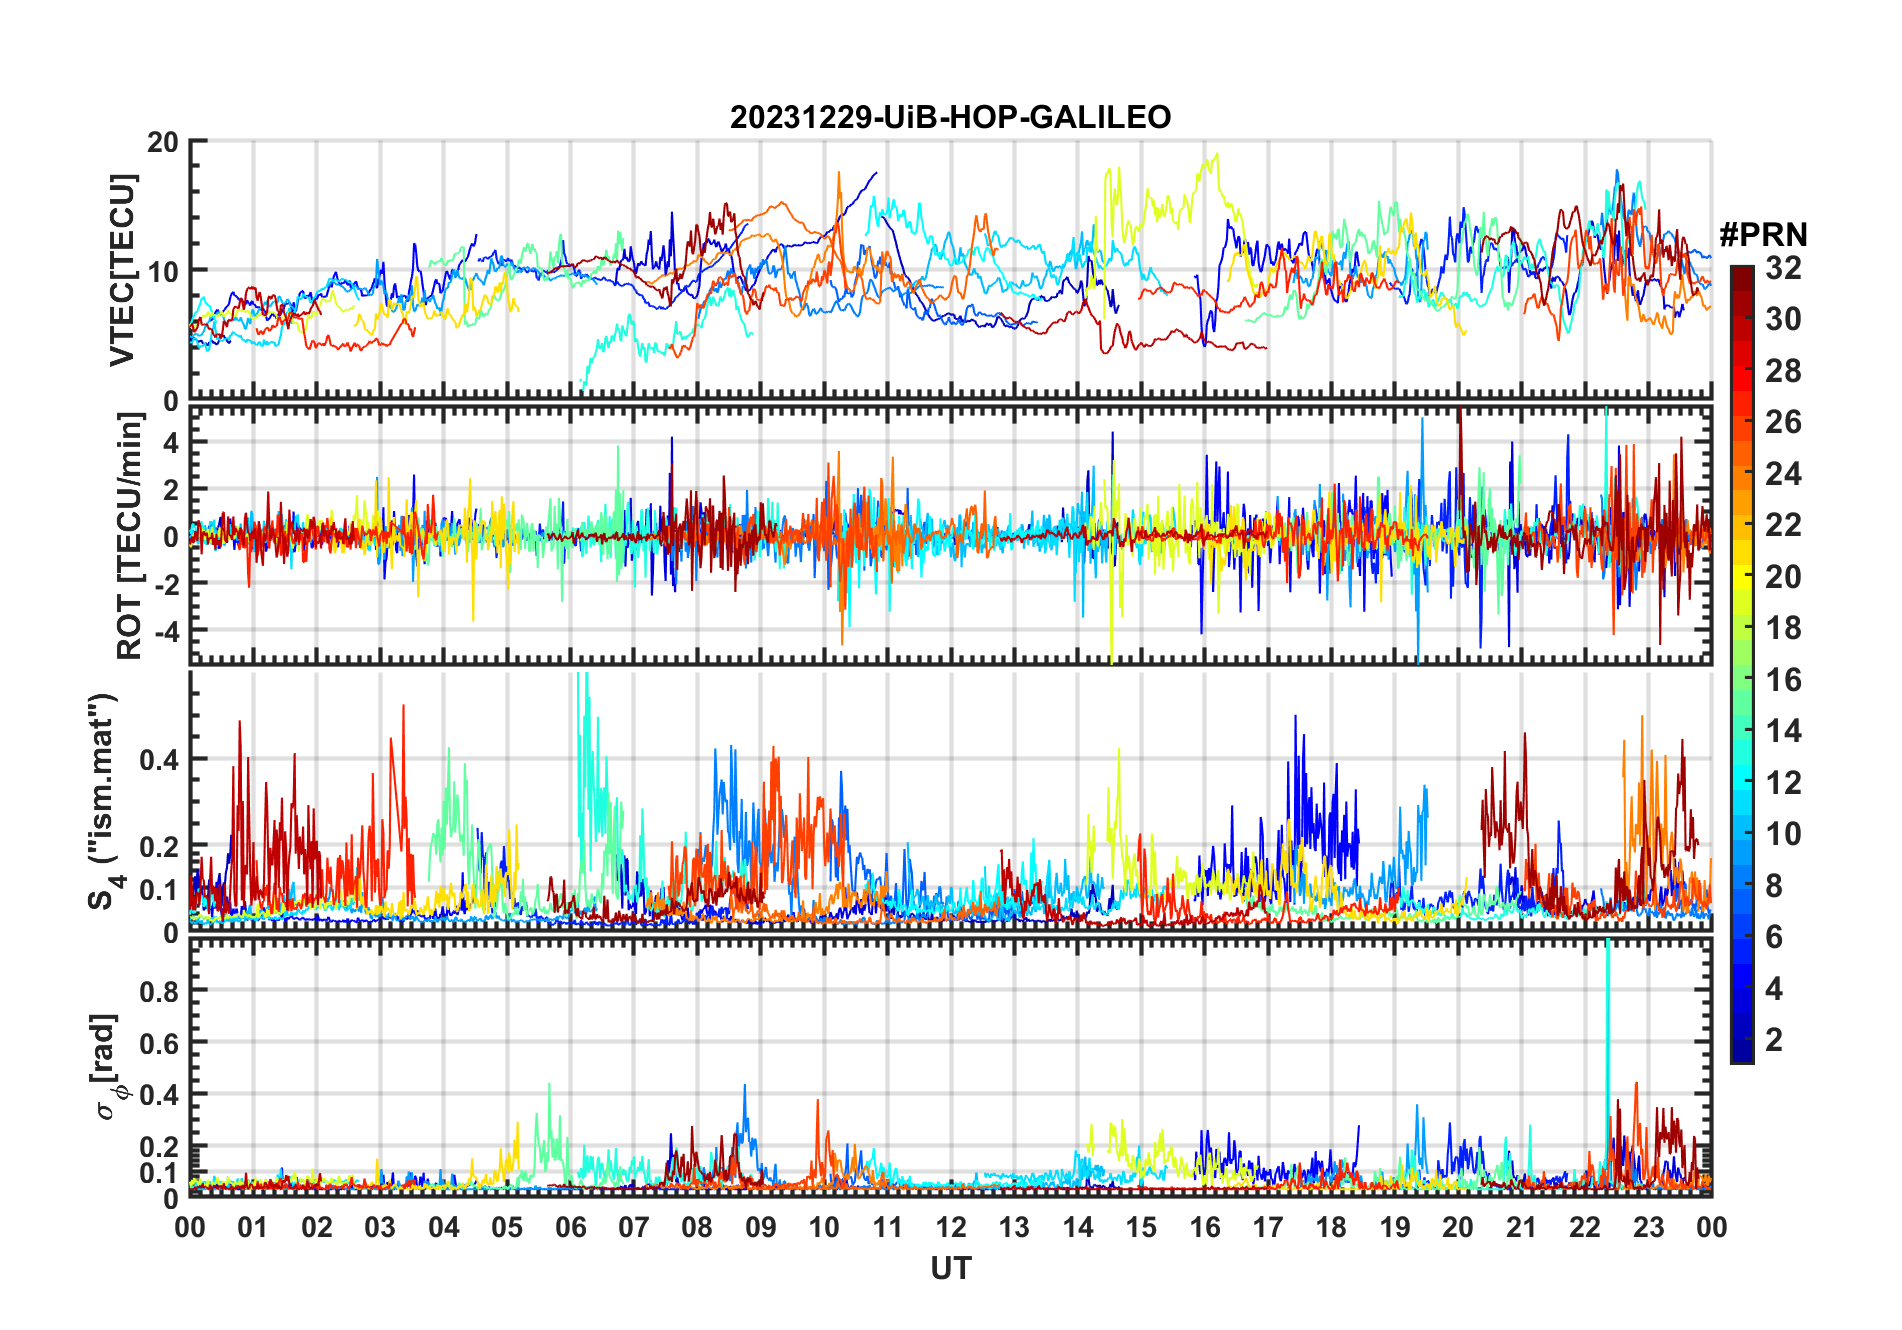Select UT axis hour tick 05

pos(507,1227)
